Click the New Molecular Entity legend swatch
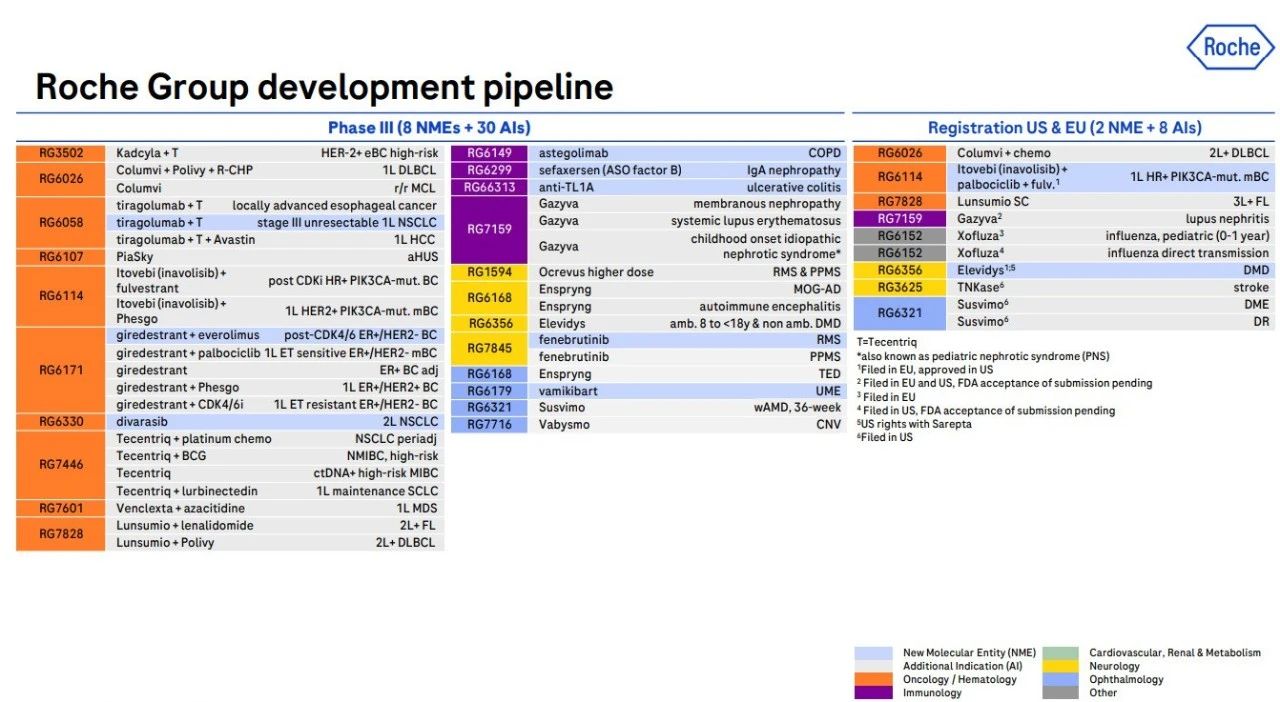The image size is (1280, 702). point(873,653)
